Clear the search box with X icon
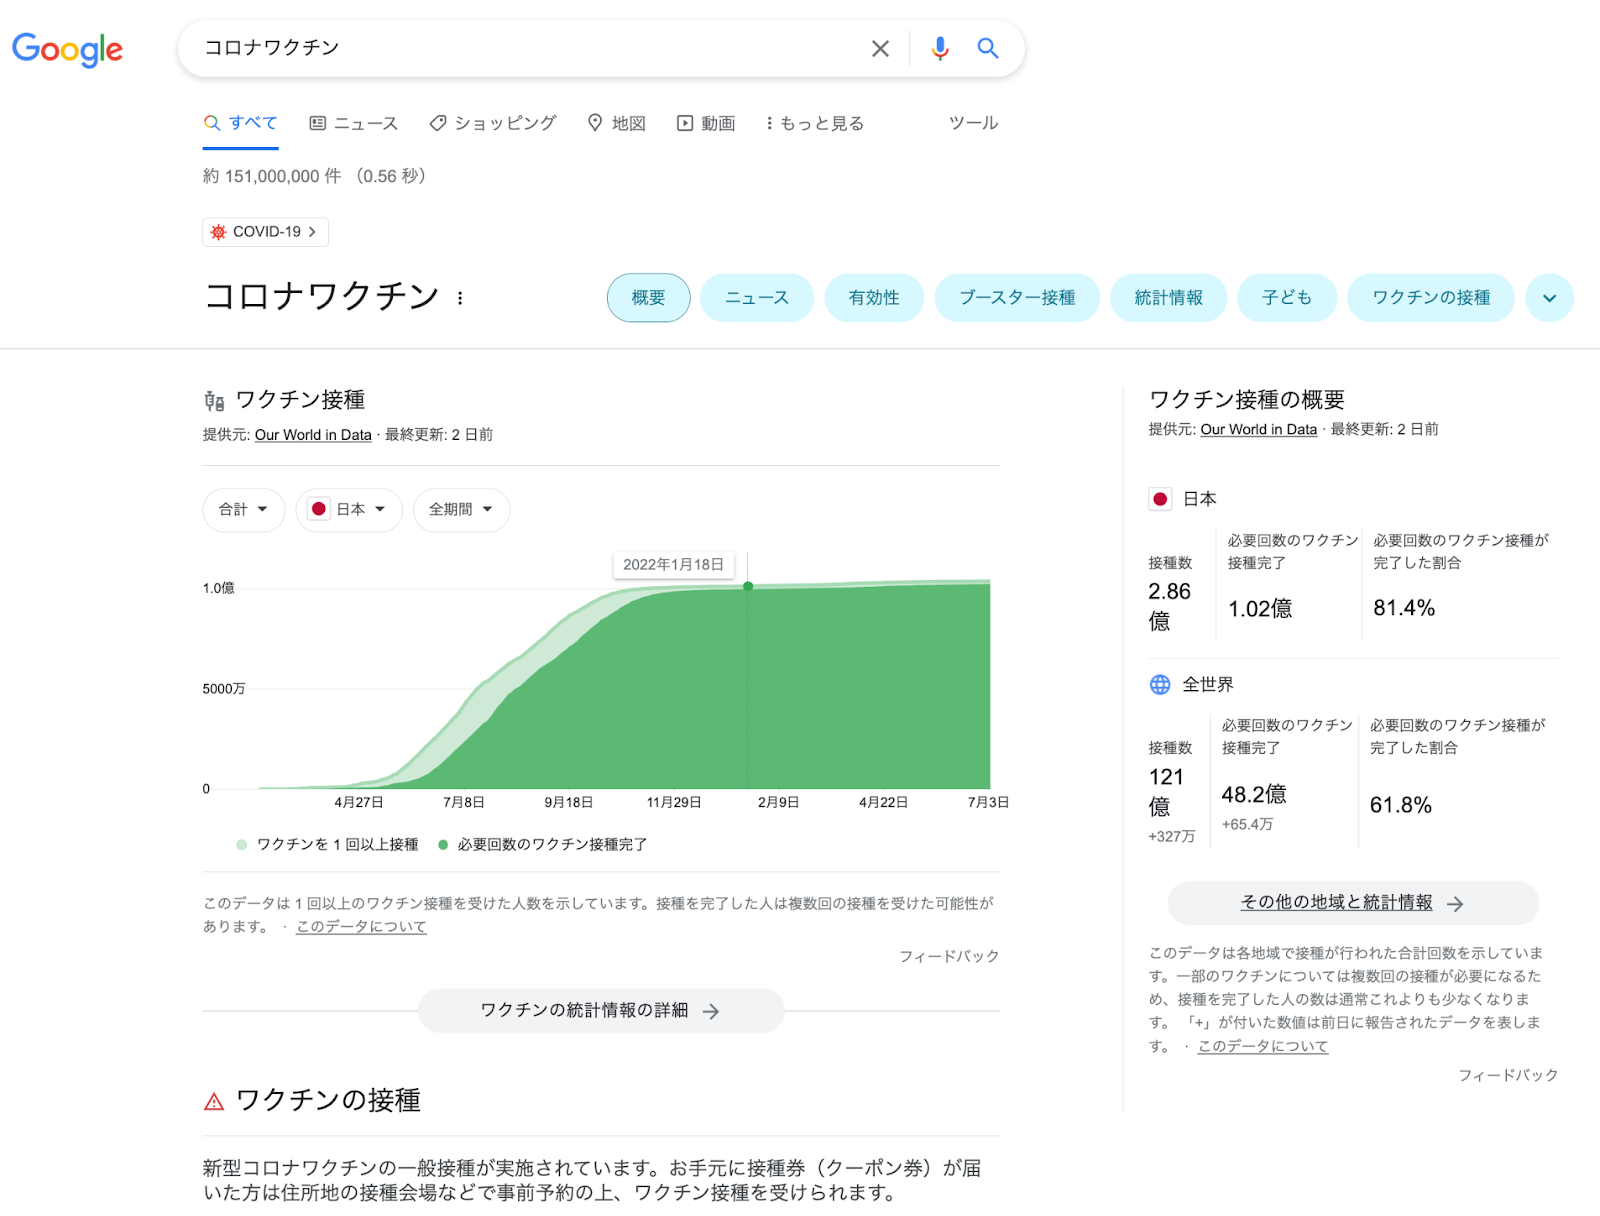Image resolution: width=1600 pixels, height=1216 pixels. pyautogui.click(x=880, y=48)
